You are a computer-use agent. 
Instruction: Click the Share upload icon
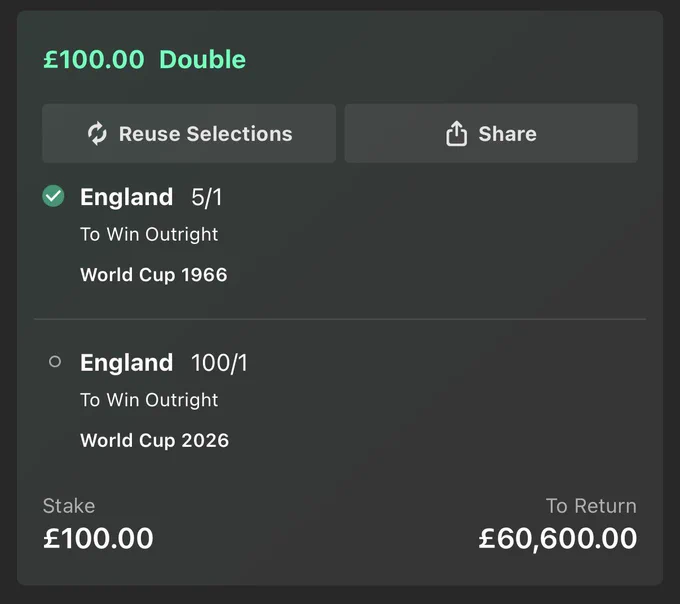click(456, 133)
